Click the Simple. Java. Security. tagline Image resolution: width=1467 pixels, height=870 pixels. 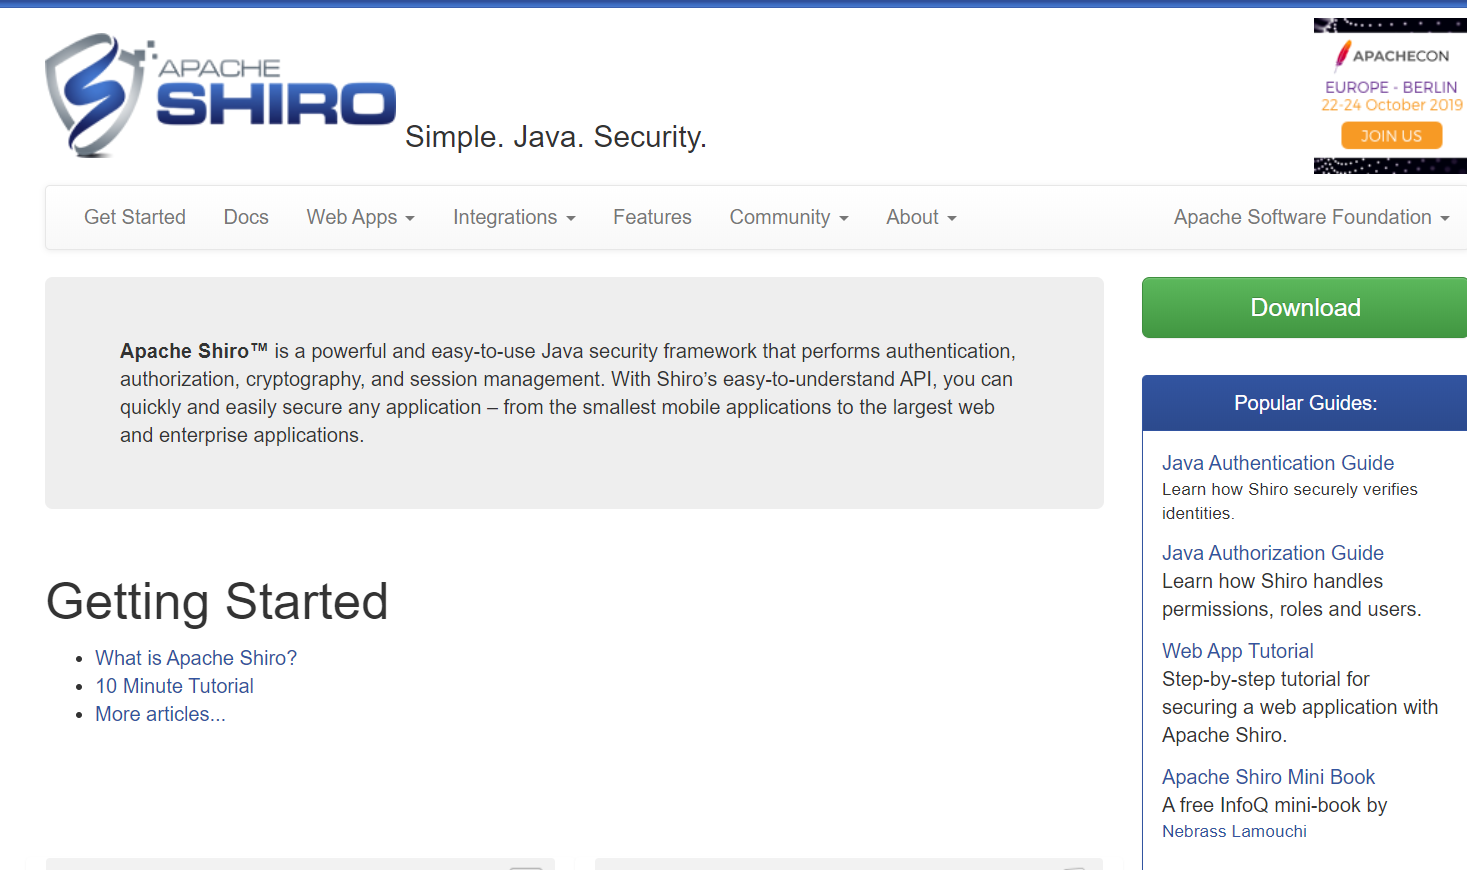555,136
